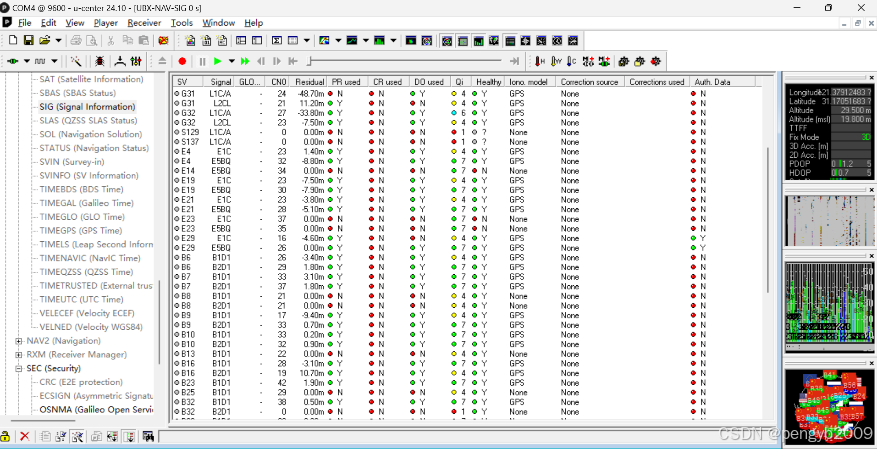Open the sigma statistic view icon
877x449 pixels.
point(277,40)
